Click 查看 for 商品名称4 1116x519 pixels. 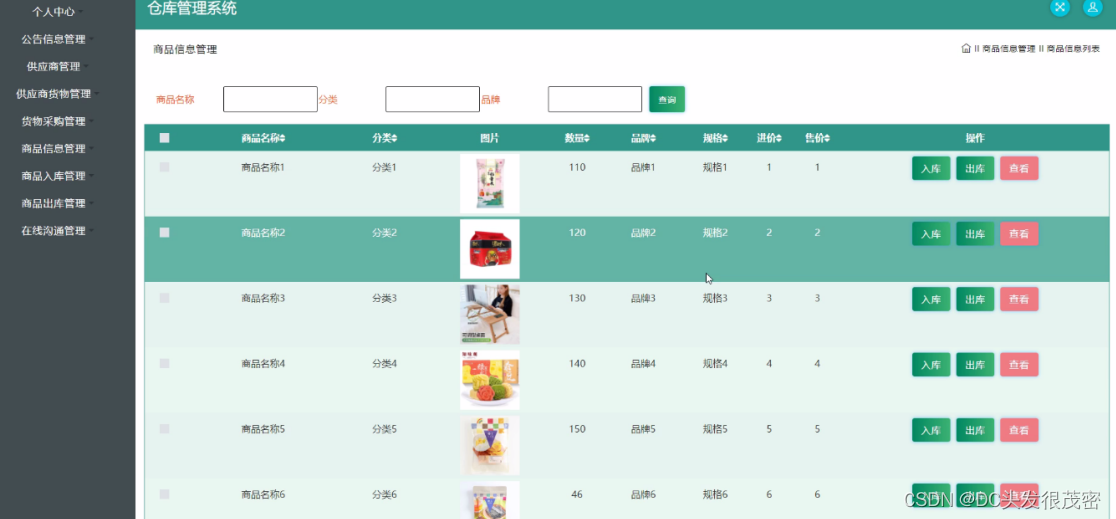1019,365
